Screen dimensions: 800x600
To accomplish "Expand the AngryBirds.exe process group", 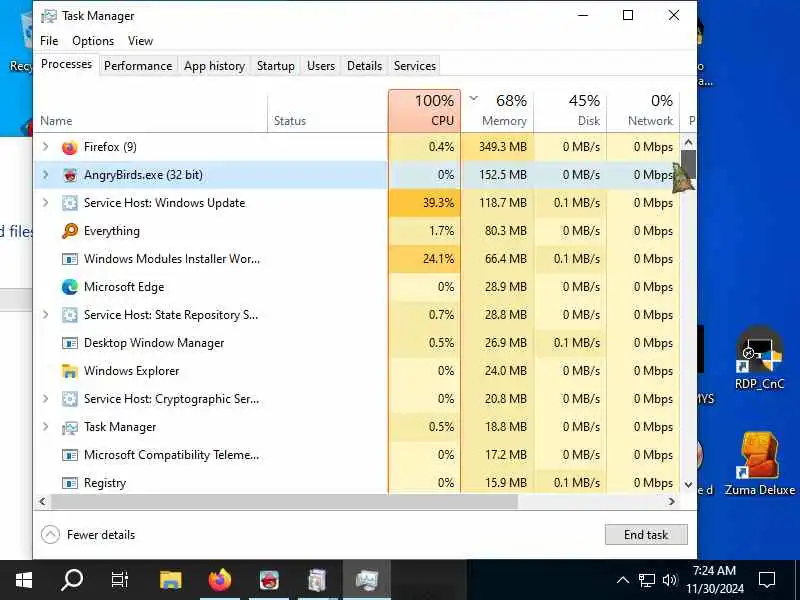I will tap(45, 175).
